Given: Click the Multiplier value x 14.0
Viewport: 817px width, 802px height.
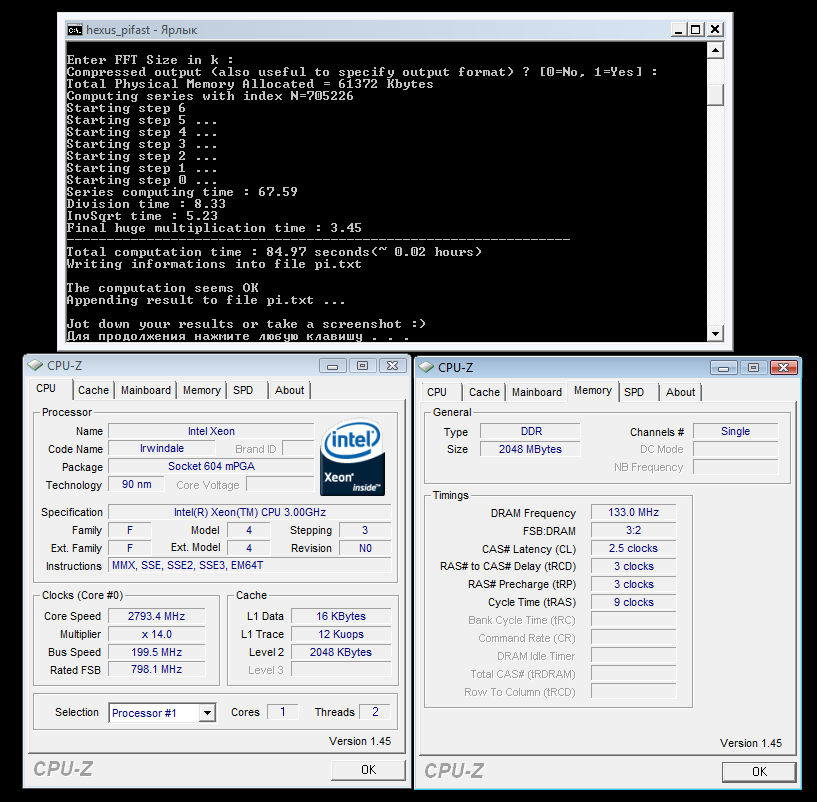Looking at the screenshot, I should (156, 634).
